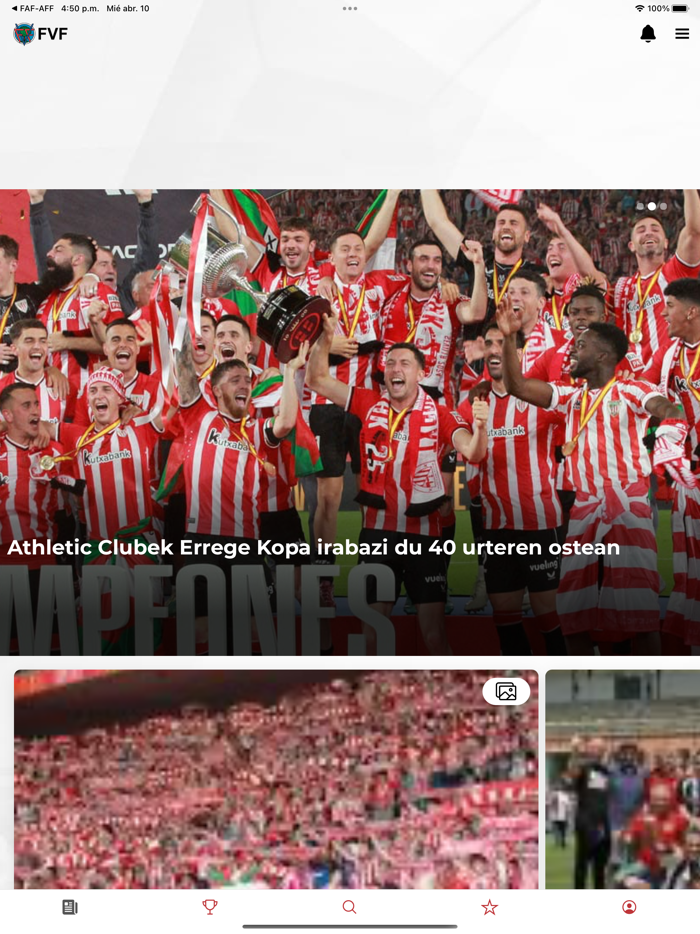Select the highlighted middle carousel dot

(652, 206)
